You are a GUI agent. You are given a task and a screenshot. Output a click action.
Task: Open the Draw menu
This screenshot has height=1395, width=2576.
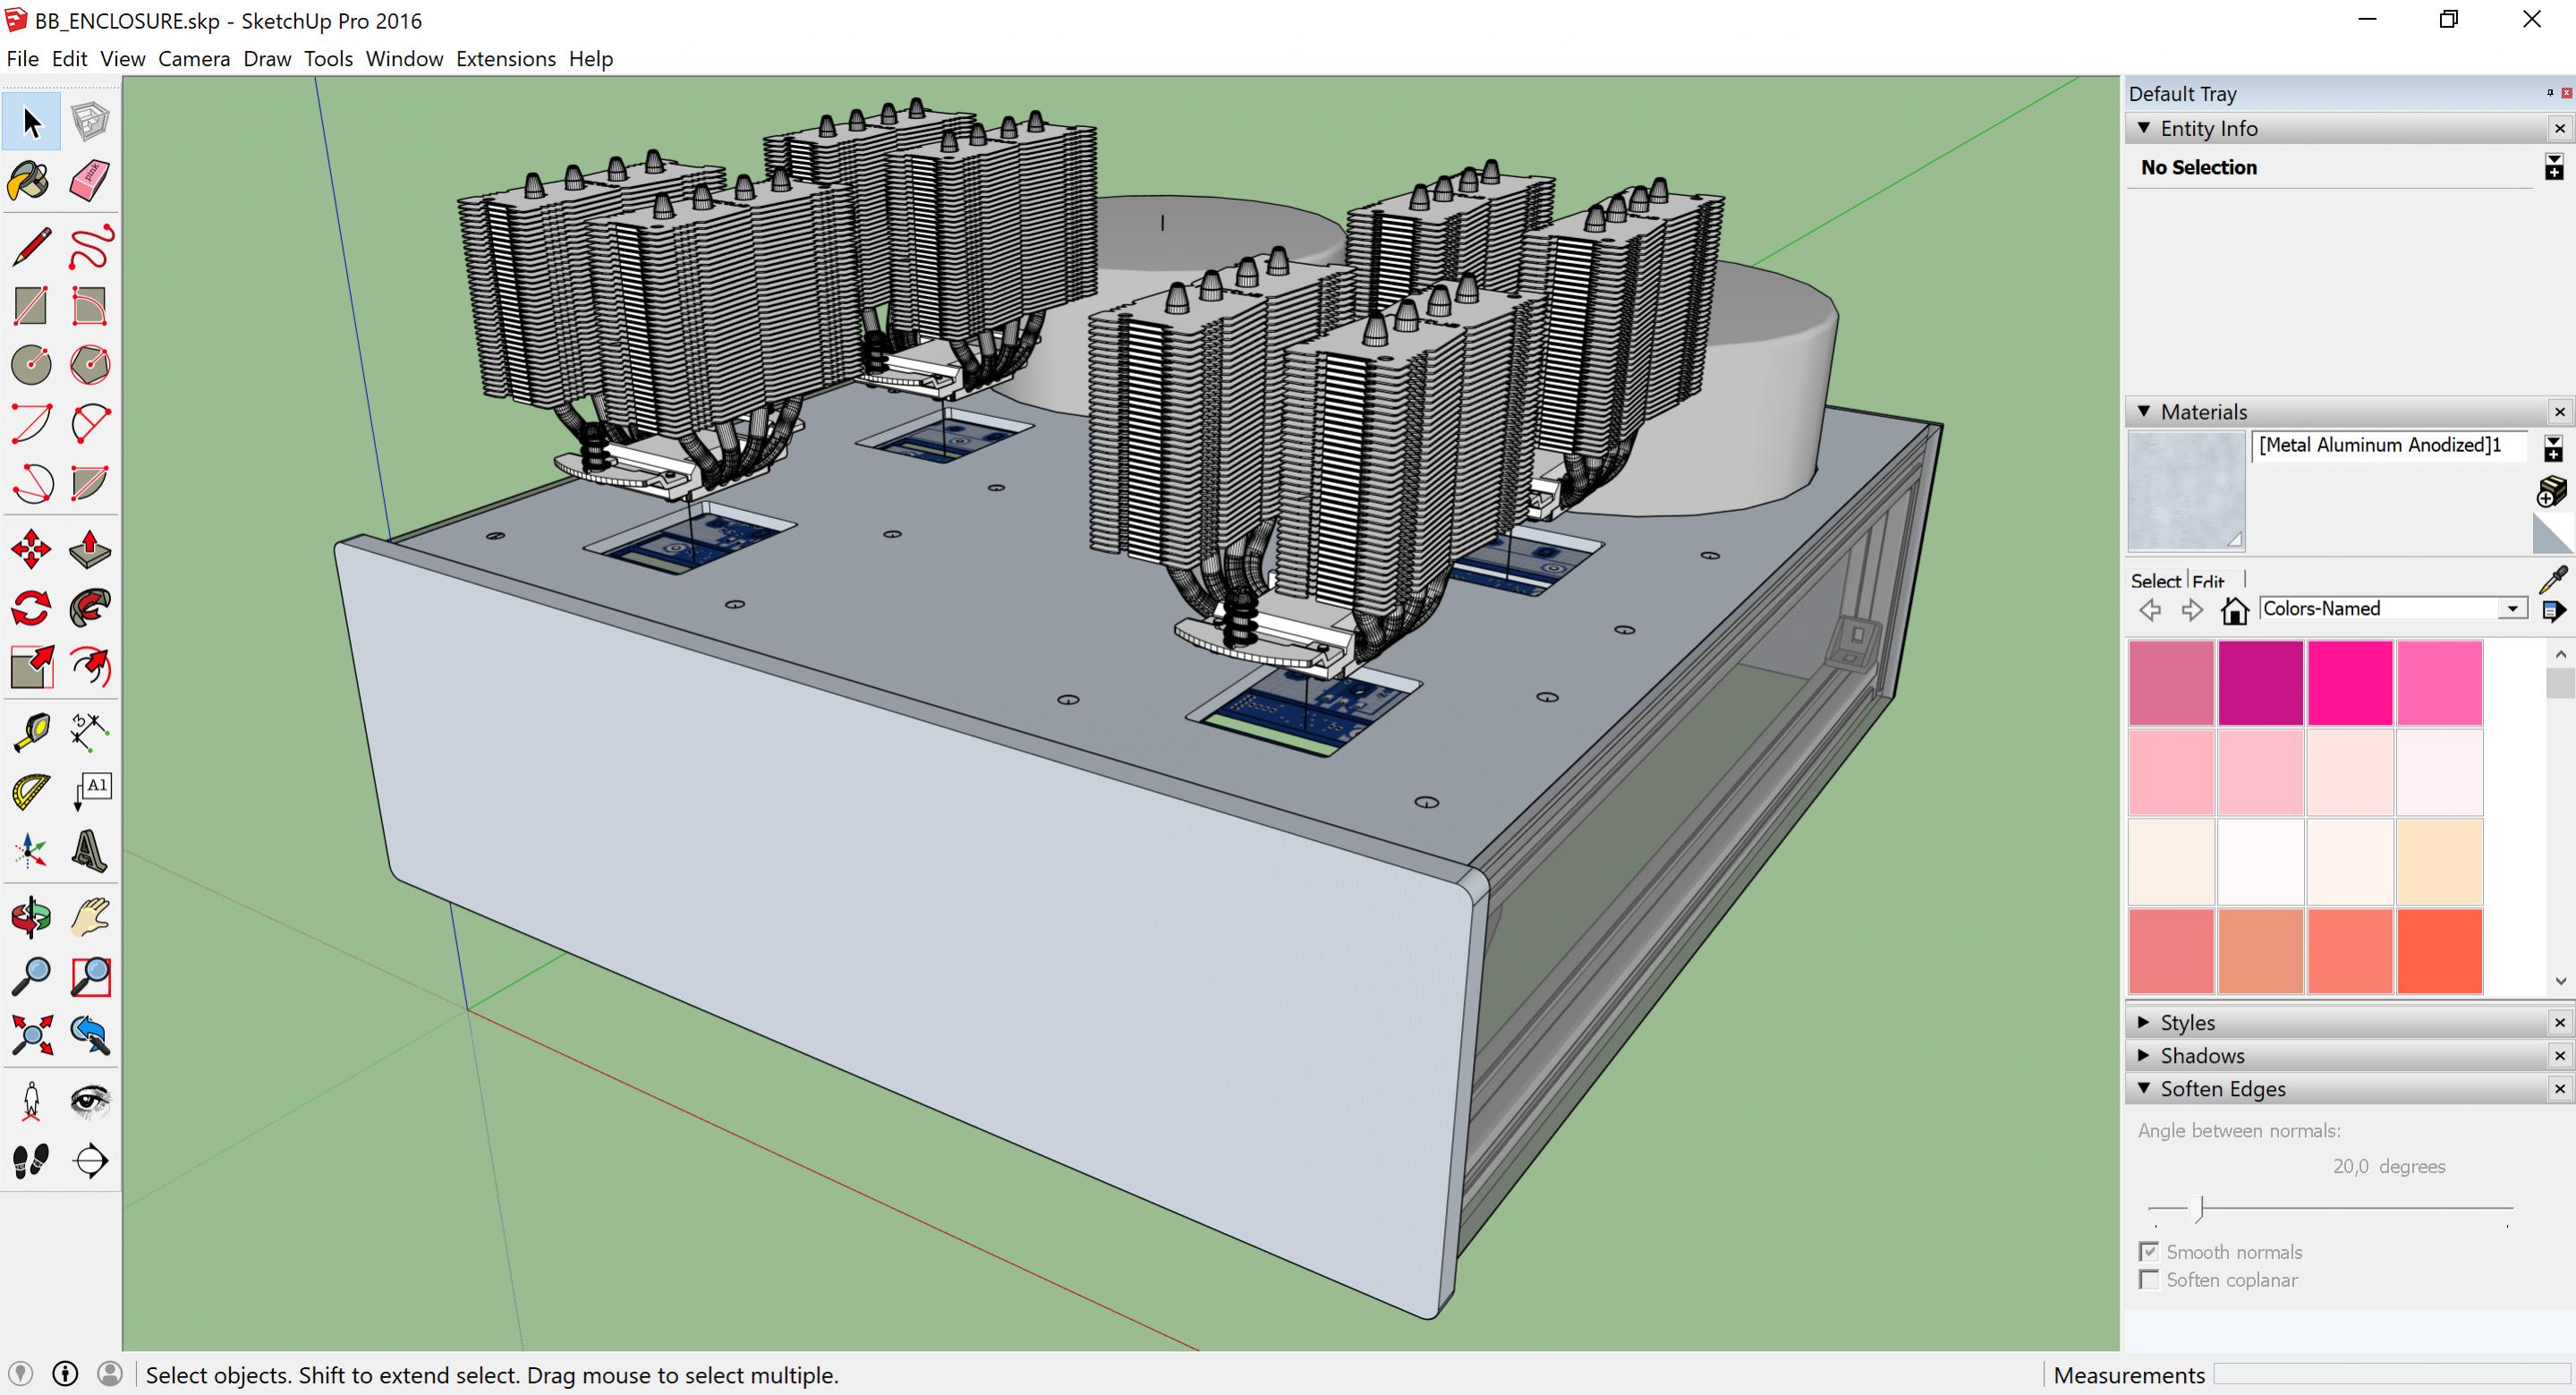267,59
